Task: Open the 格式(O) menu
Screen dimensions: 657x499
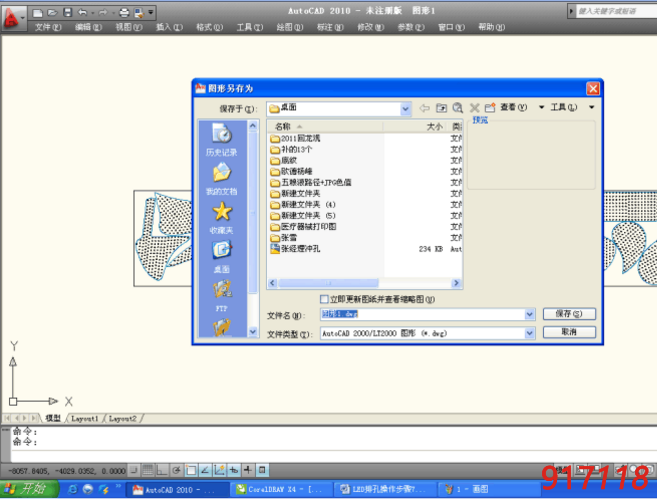Action: (210, 27)
